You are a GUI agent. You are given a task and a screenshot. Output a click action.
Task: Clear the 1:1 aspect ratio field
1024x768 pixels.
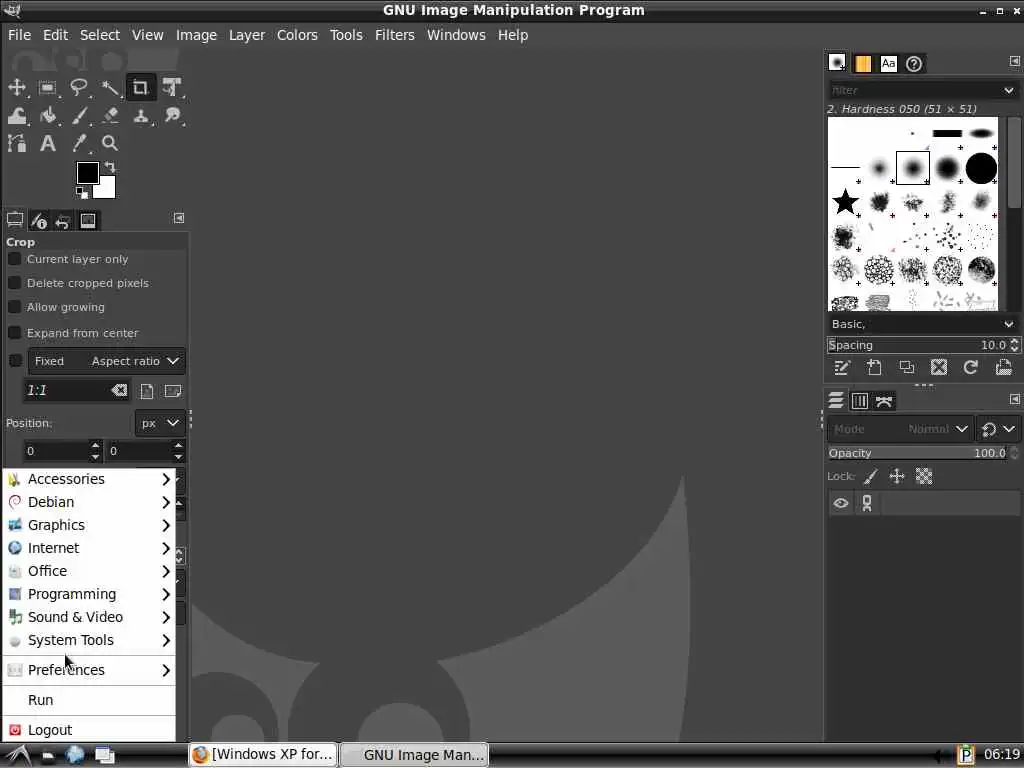pos(119,391)
